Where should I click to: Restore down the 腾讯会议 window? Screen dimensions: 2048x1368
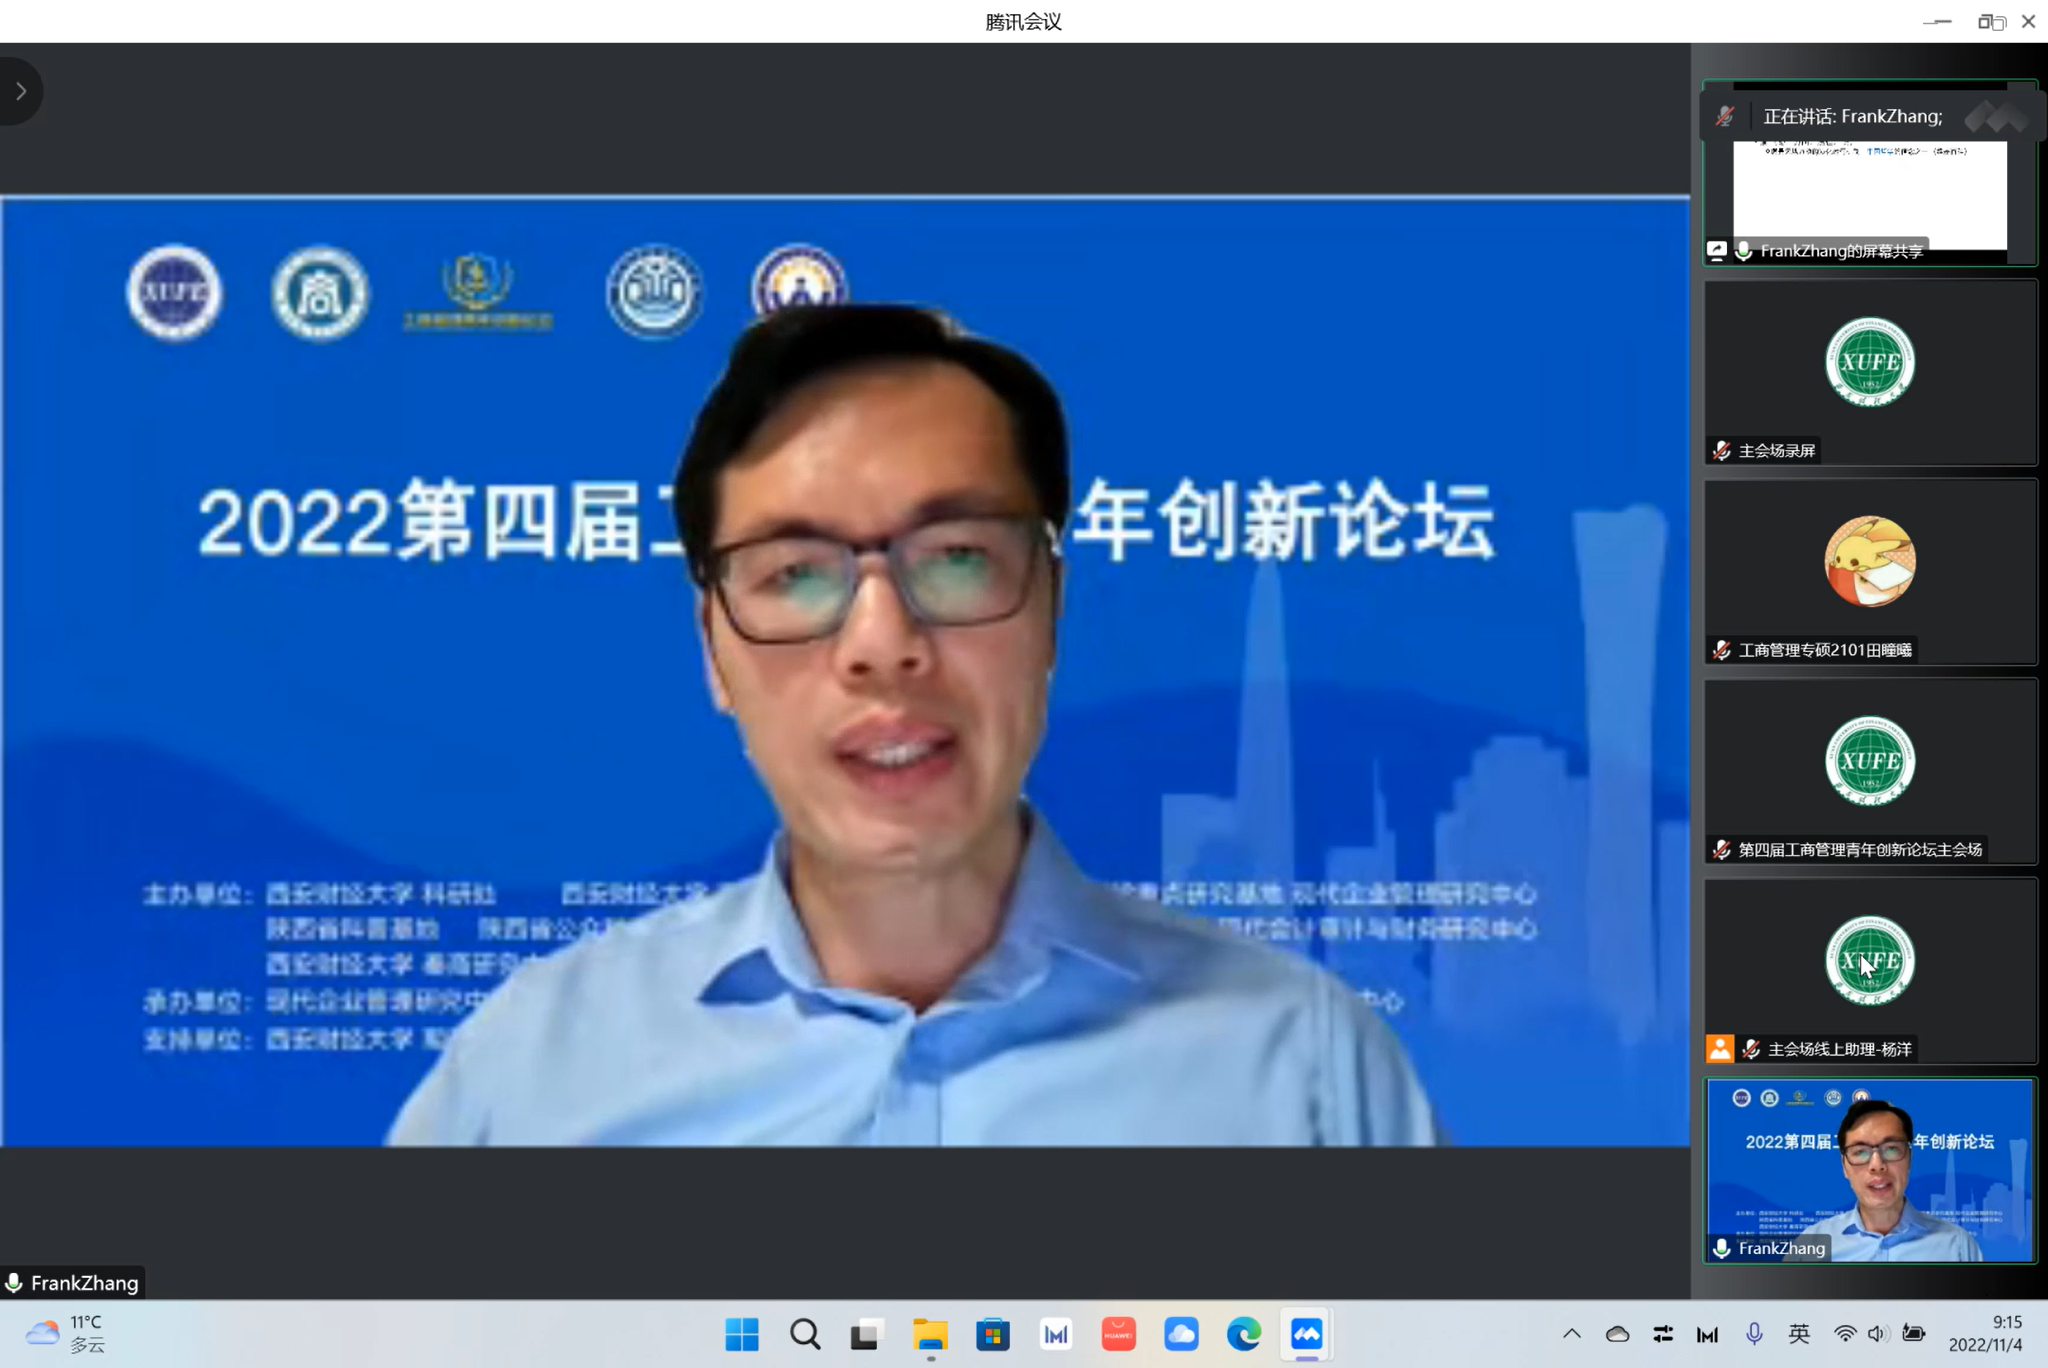pyautogui.click(x=1991, y=21)
